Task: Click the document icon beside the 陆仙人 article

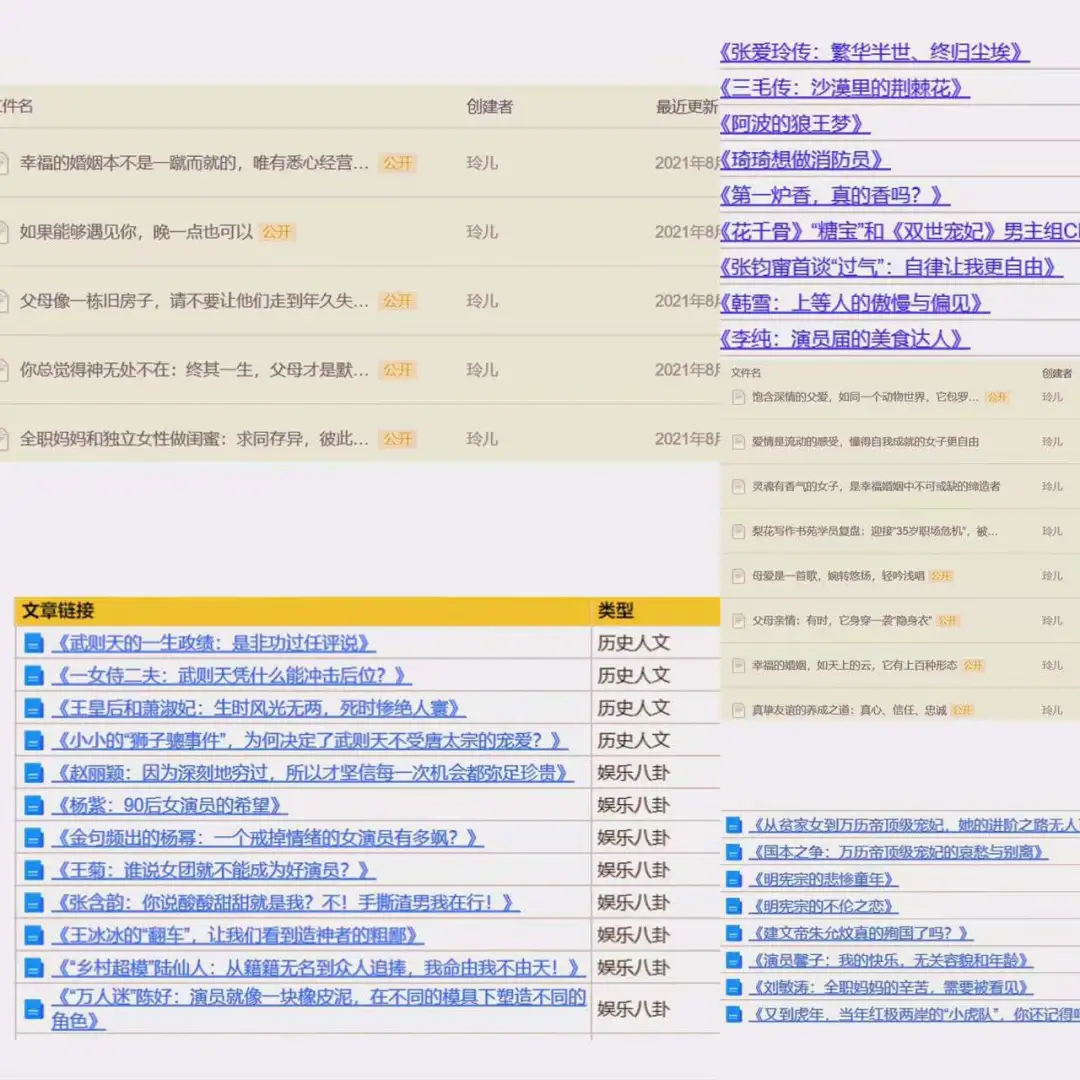Action: pos(33,968)
